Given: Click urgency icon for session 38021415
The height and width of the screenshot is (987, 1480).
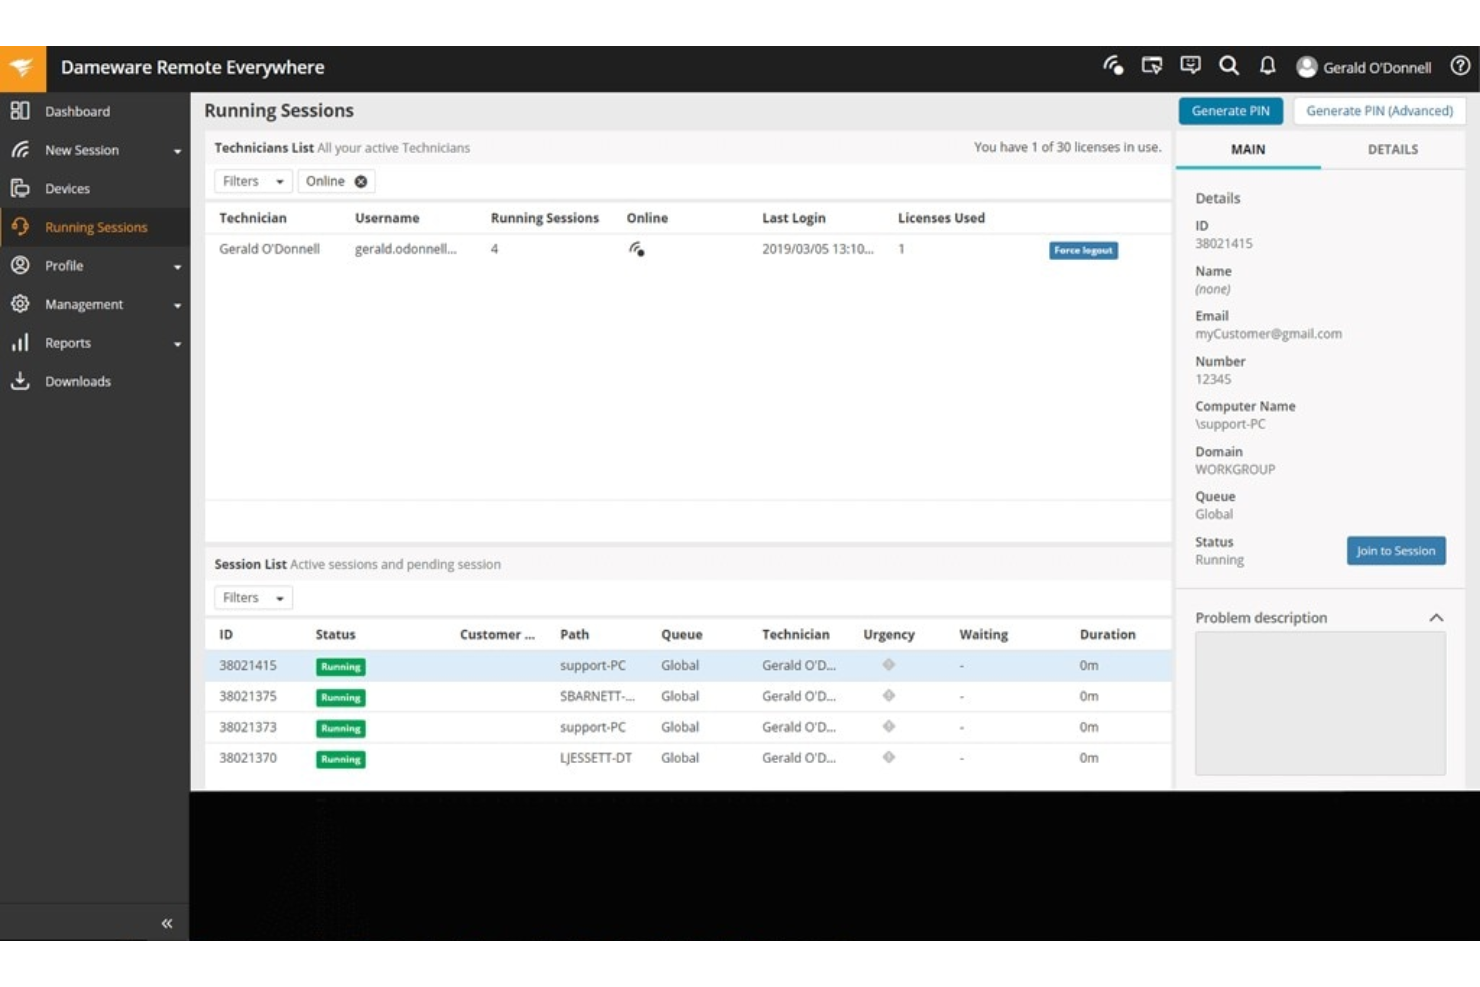Looking at the screenshot, I should [888, 665].
